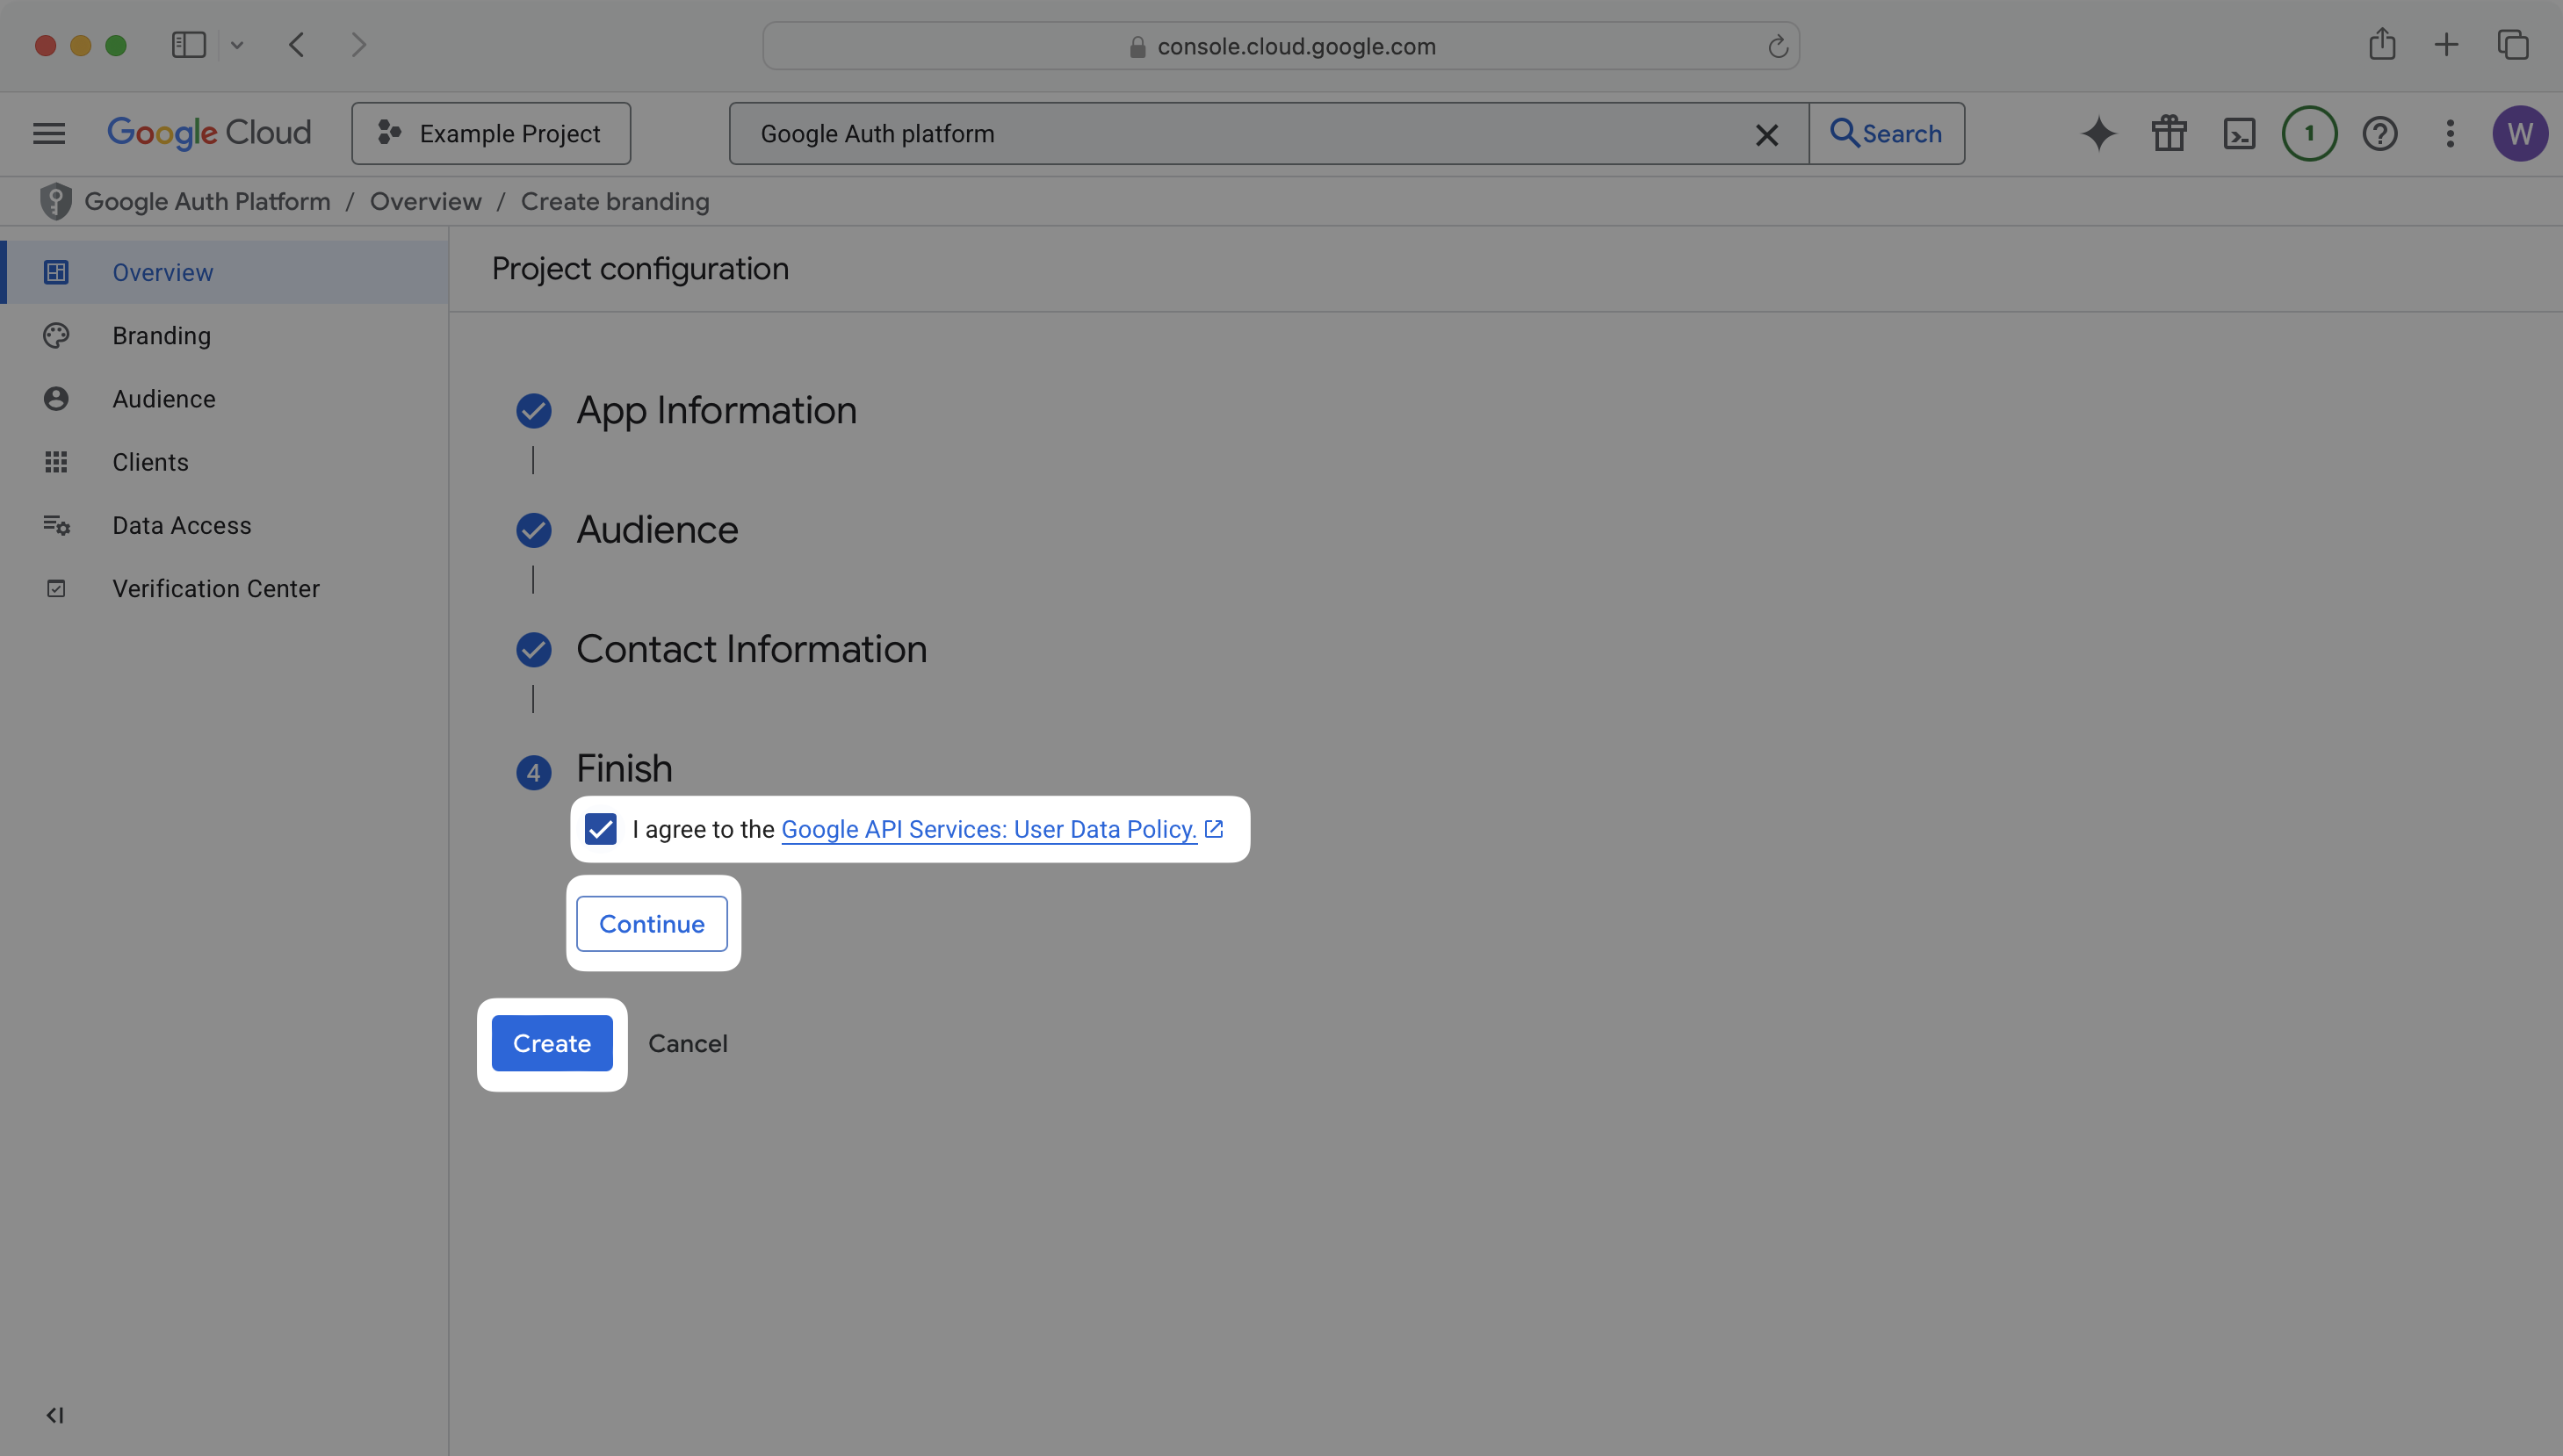The height and width of the screenshot is (1456, 2563).
Task: Select the Clients grid icon
Action: coord(55,461)
